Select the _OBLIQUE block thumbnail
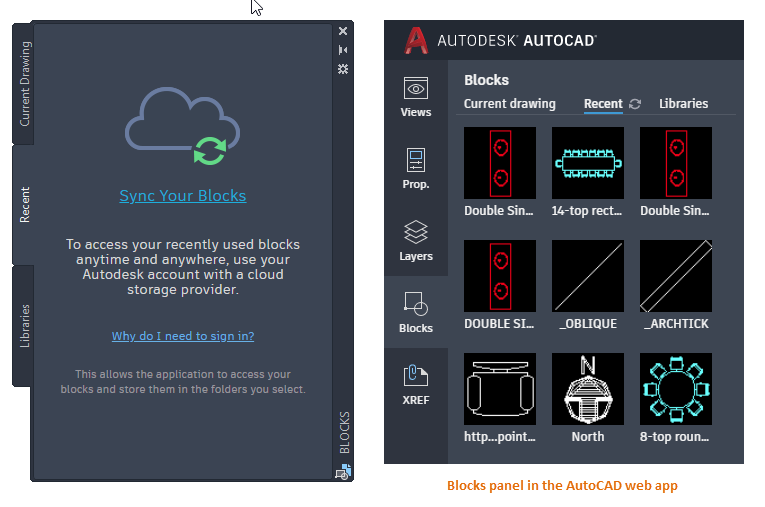 pyautogui.click(x=588, y=276)
